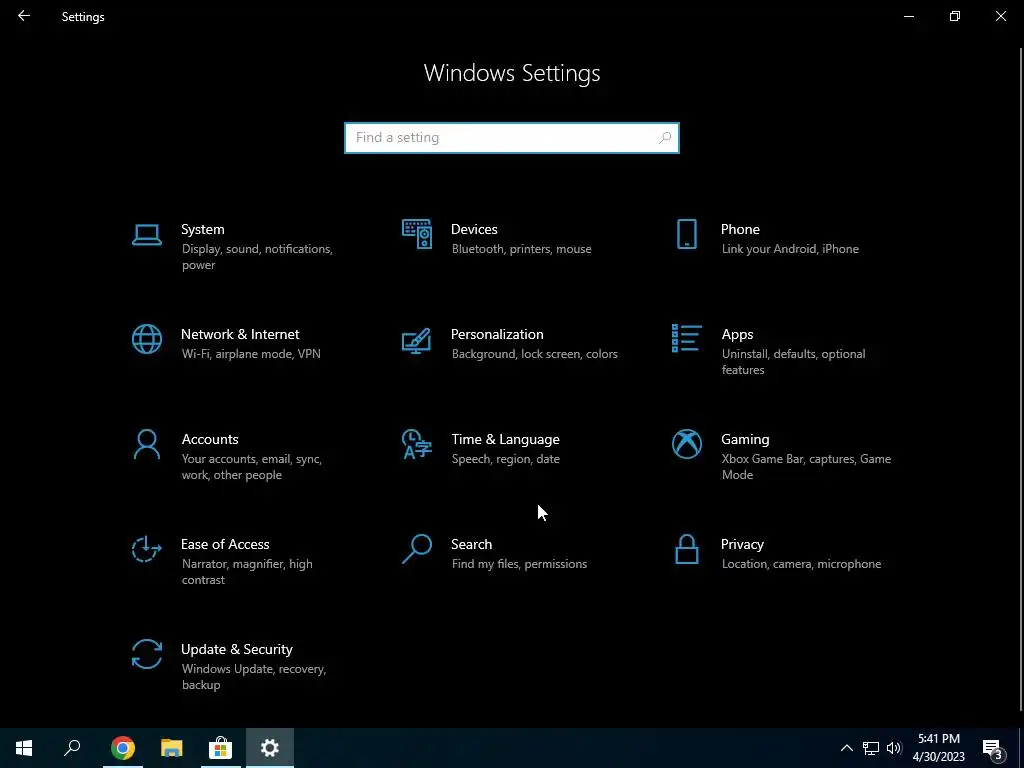Open File Explorer from the taskbar

[171, 748]
